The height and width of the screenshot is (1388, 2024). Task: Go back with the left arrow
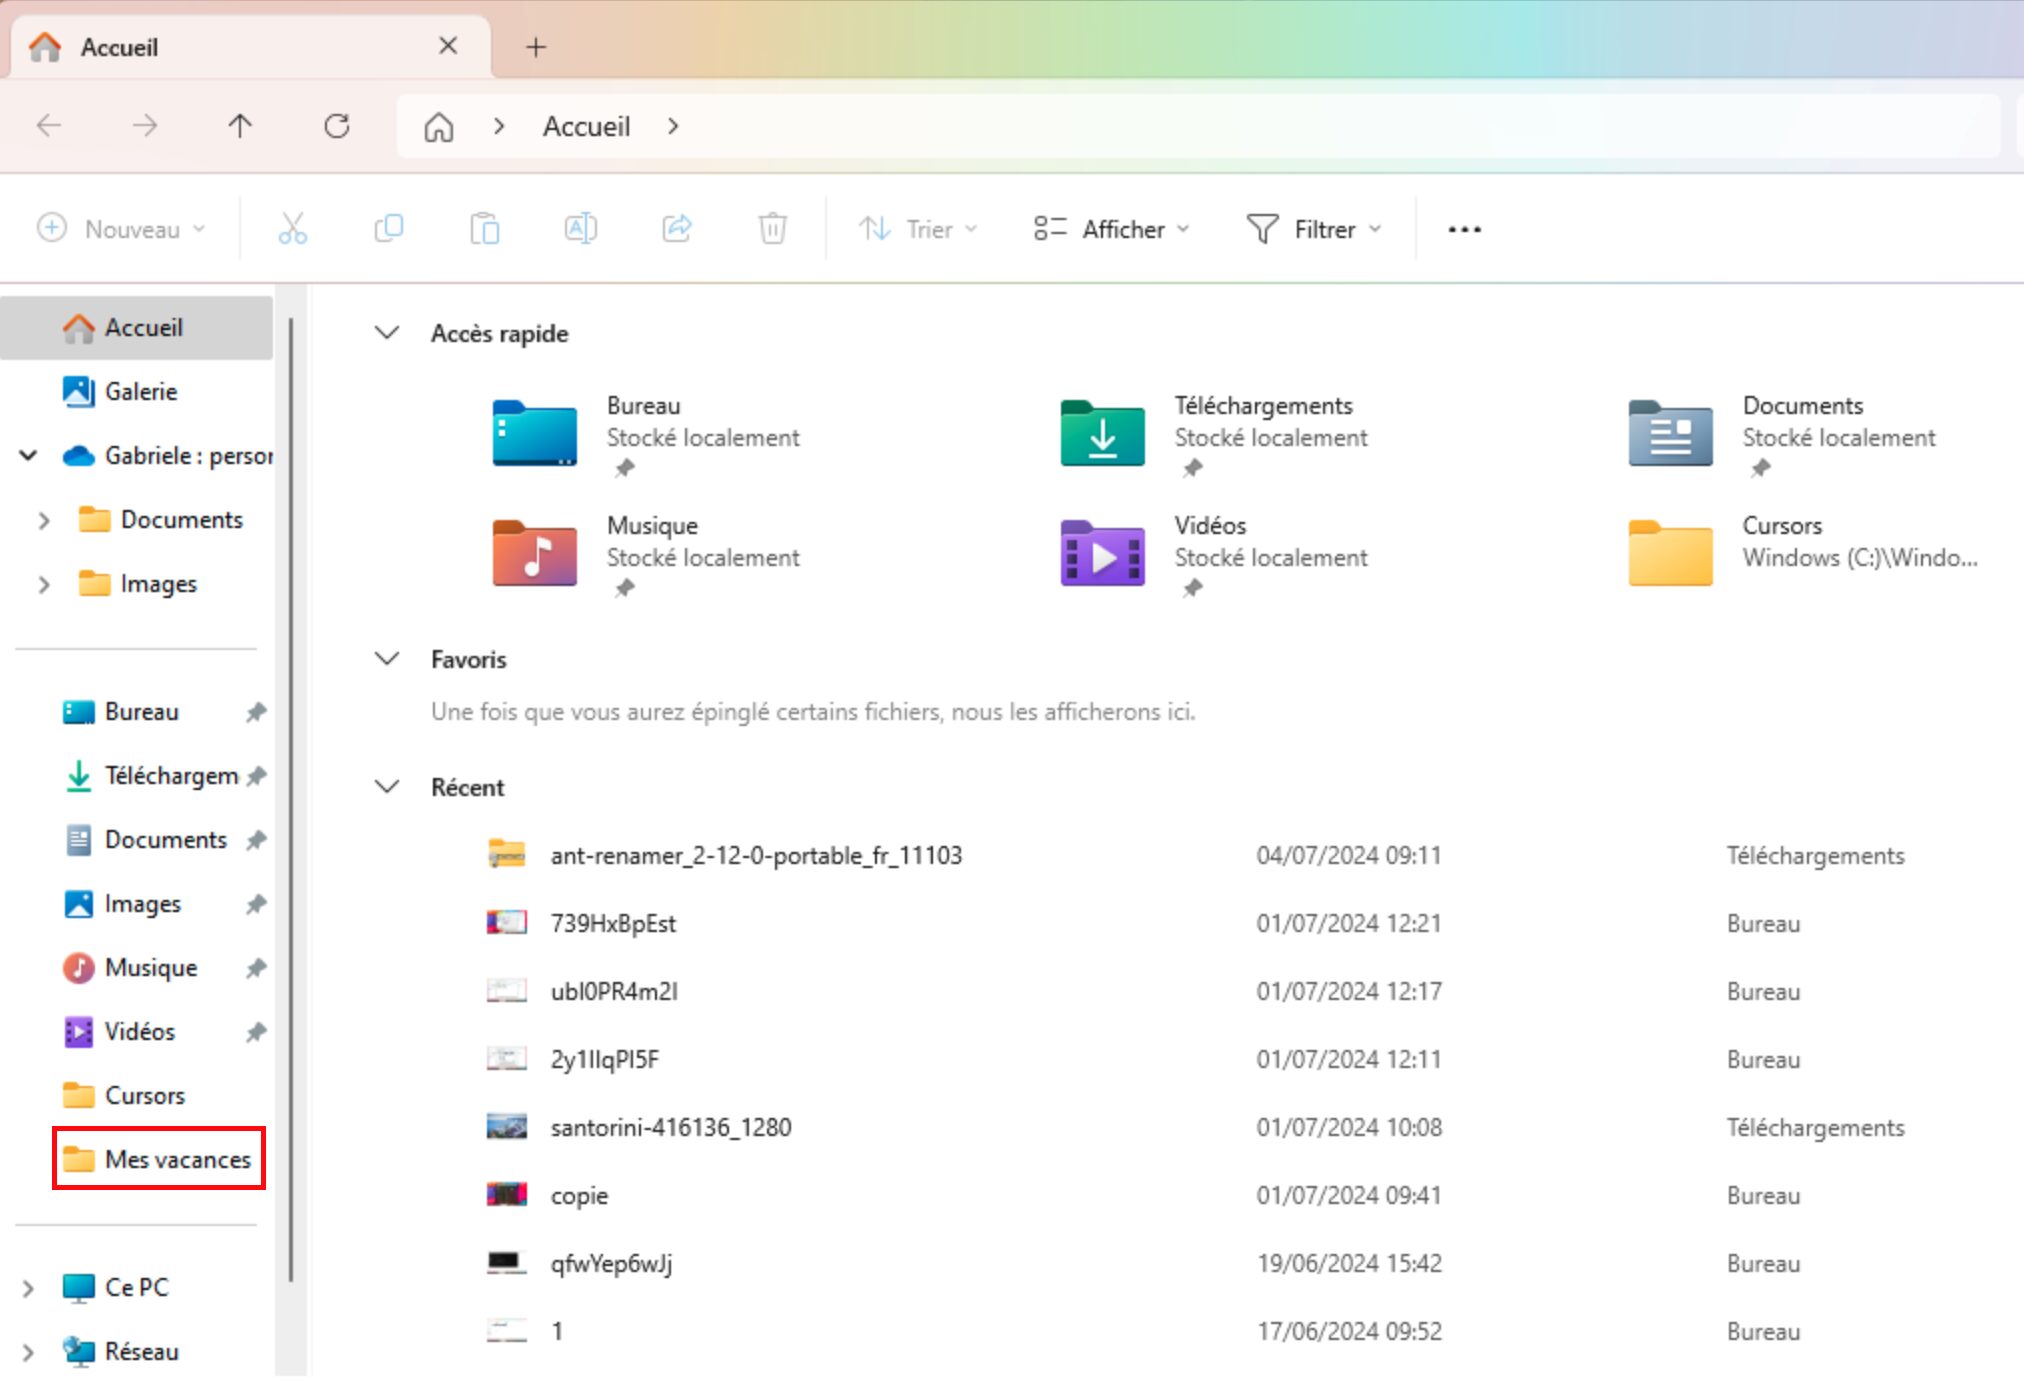[x=49, y=126]
